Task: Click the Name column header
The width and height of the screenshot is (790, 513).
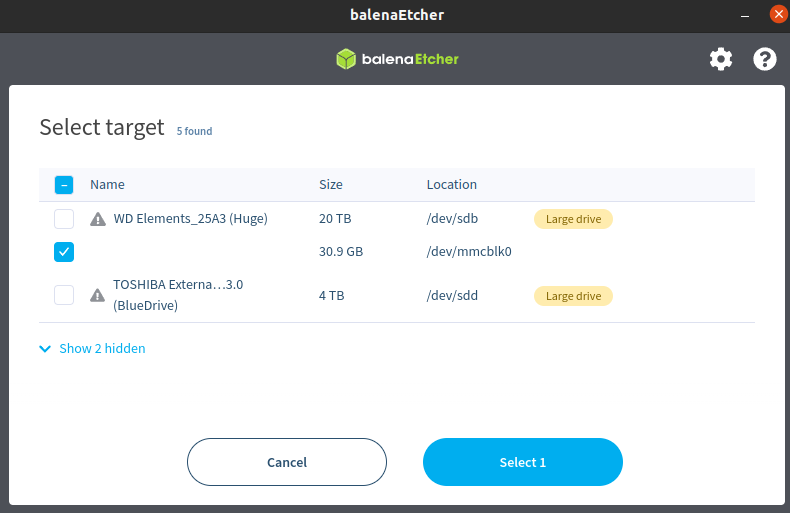Action: [x=107, y=185]
